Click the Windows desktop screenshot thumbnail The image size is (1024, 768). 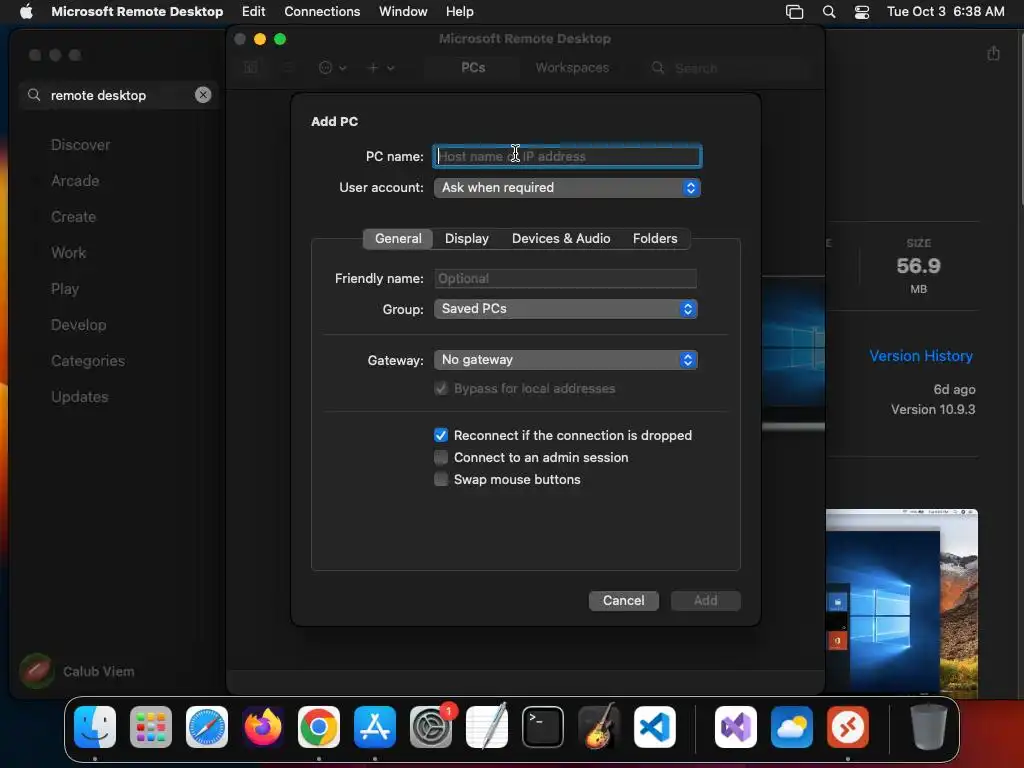click(x=901, y=601)
